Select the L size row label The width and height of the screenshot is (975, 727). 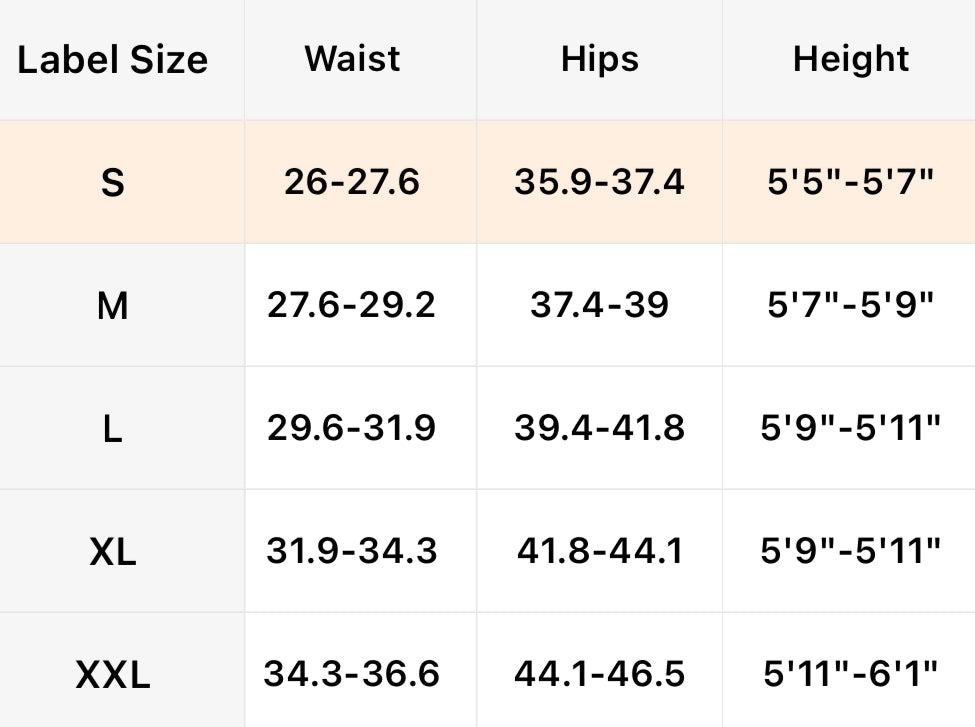(x=113, y=429)
